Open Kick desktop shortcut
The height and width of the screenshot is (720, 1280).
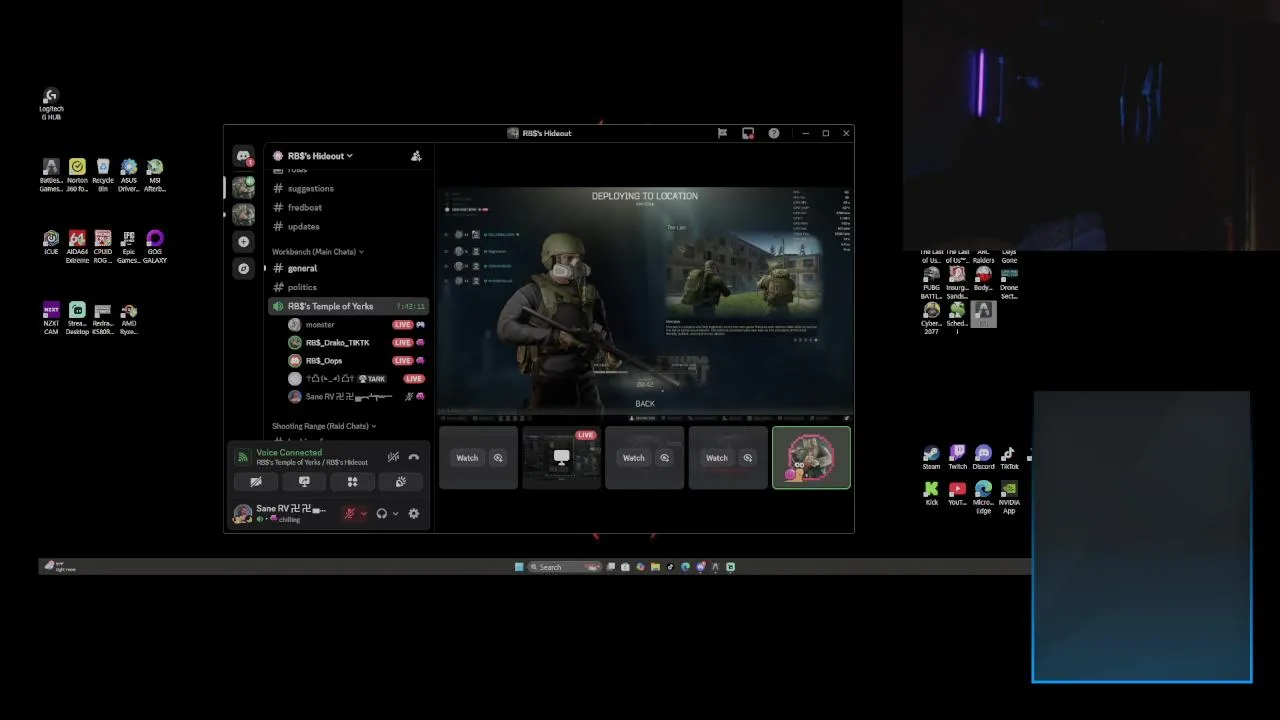[x=931, y=493]
